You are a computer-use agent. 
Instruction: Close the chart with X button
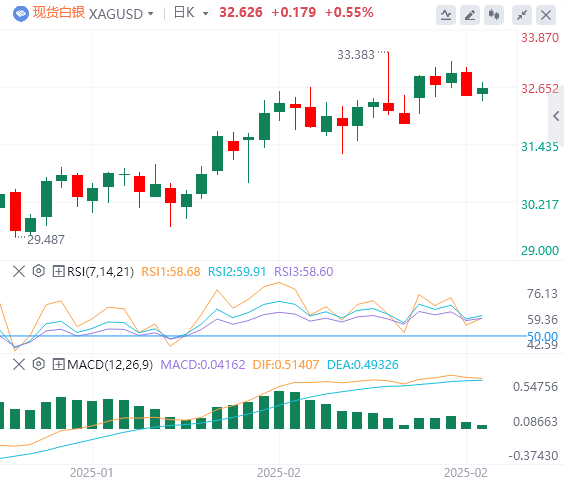click(546, 15)
